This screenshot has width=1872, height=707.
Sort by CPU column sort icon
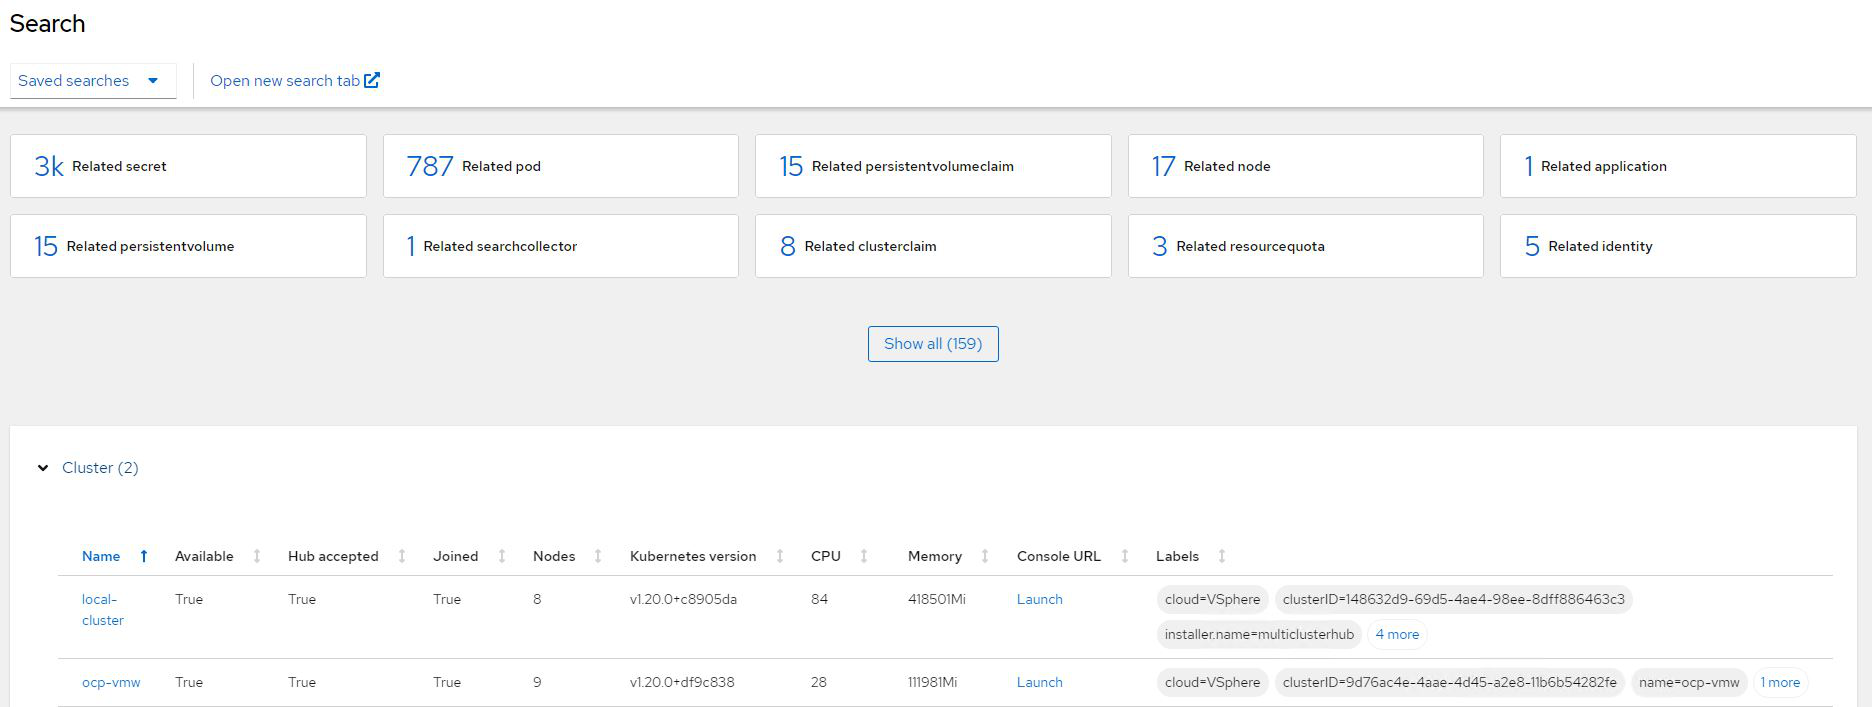pyautogui.click(x=864, y=556)
